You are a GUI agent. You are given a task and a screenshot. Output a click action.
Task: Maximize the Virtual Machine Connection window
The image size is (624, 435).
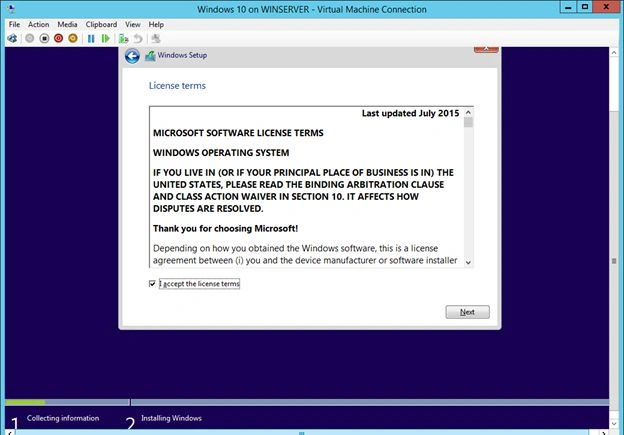tap(585, 7)
